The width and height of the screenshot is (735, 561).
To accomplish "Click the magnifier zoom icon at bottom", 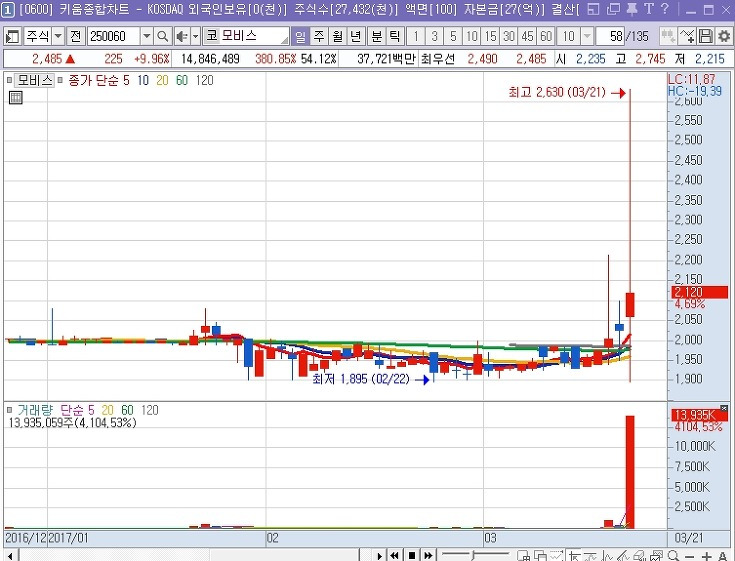I will point(674,555).
